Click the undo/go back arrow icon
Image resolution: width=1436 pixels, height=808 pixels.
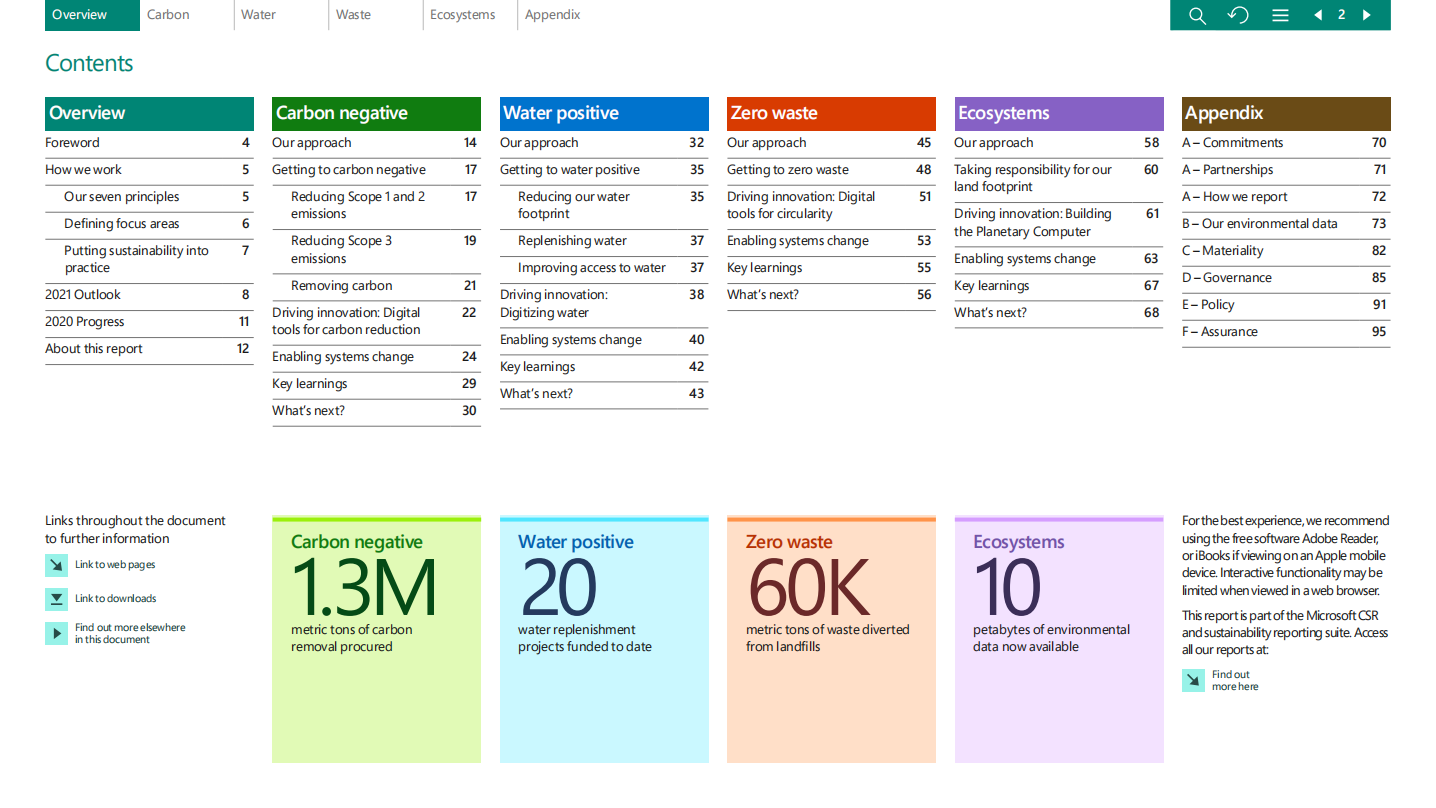[1238, 15]
